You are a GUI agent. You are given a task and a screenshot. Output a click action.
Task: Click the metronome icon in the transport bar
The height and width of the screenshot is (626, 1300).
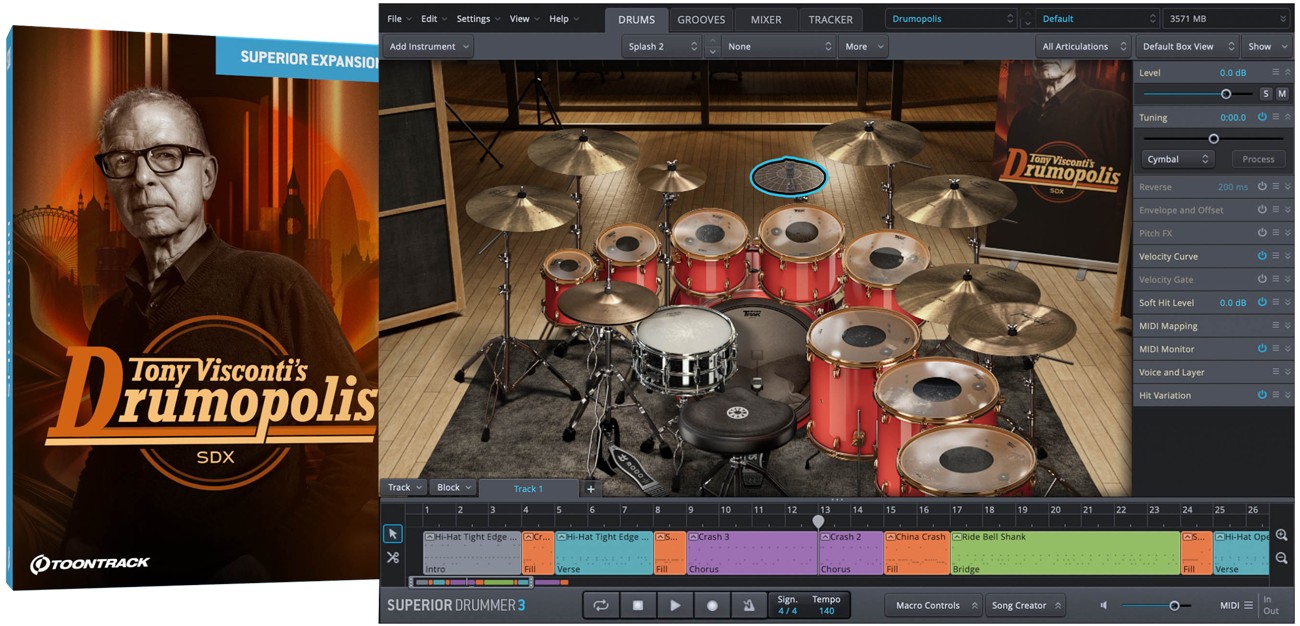pyautogui.click(x=750, y=604)
